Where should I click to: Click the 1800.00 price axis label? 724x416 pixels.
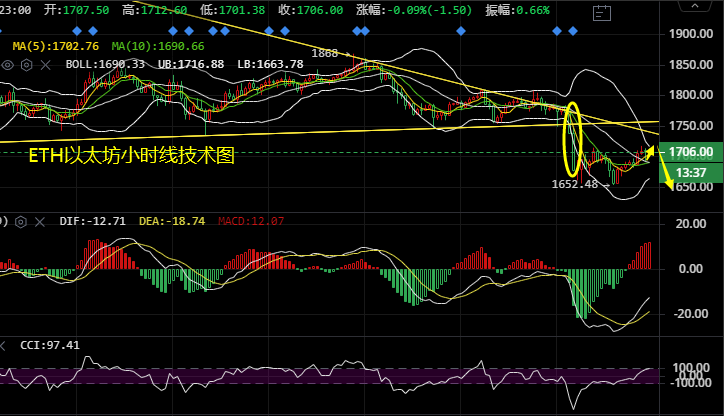click(691, 95)
